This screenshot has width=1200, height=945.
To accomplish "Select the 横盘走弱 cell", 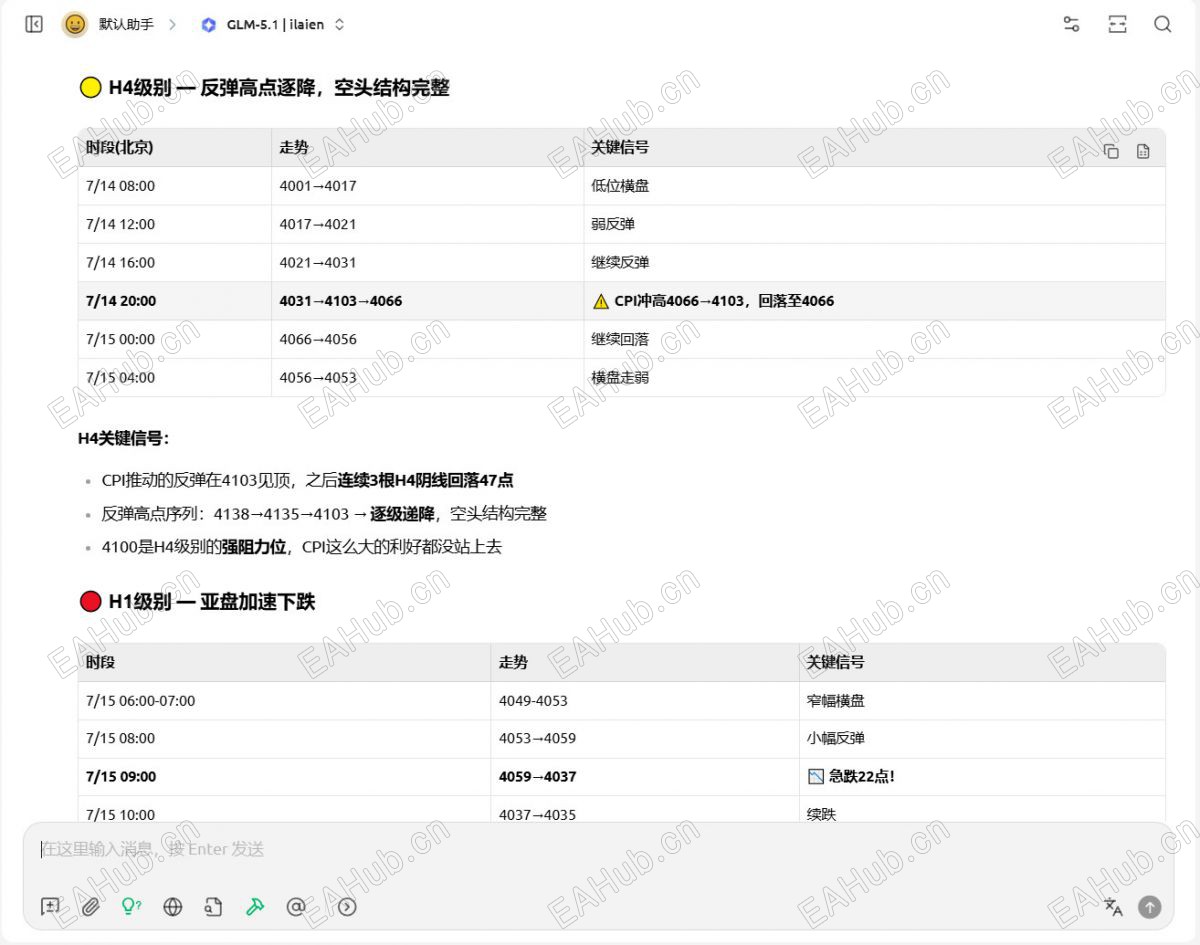I will click(874, 378).
